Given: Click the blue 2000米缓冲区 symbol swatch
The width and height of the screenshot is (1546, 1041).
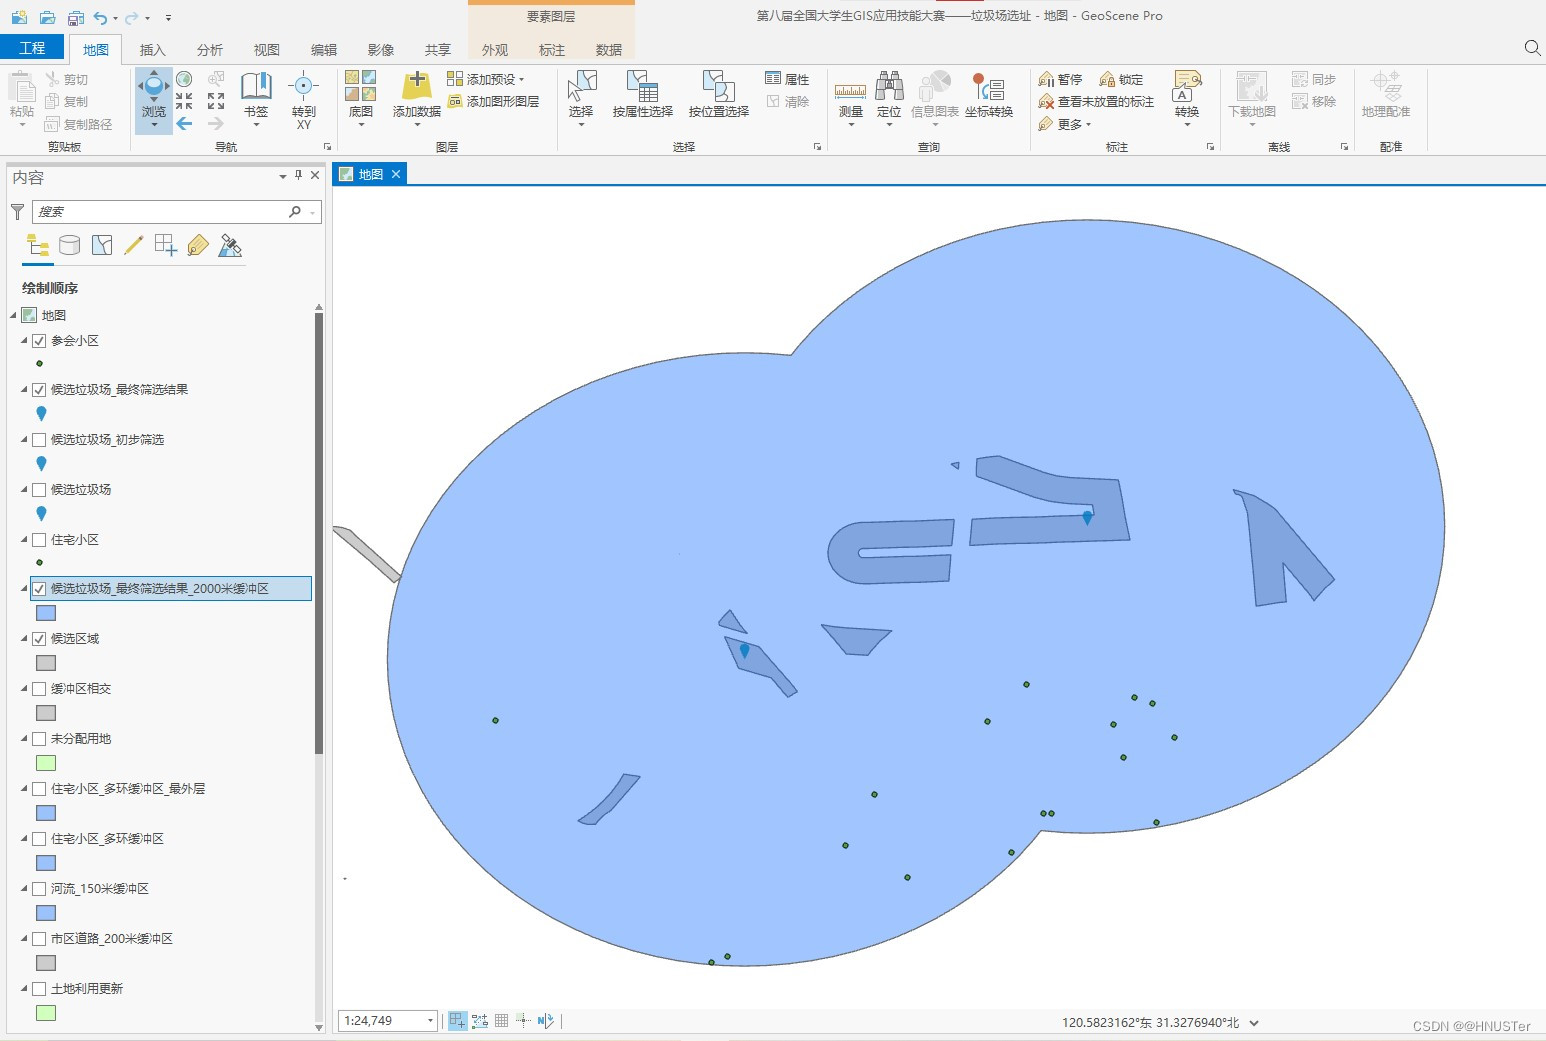Looking at the screenshot, I should coord(46,613).
